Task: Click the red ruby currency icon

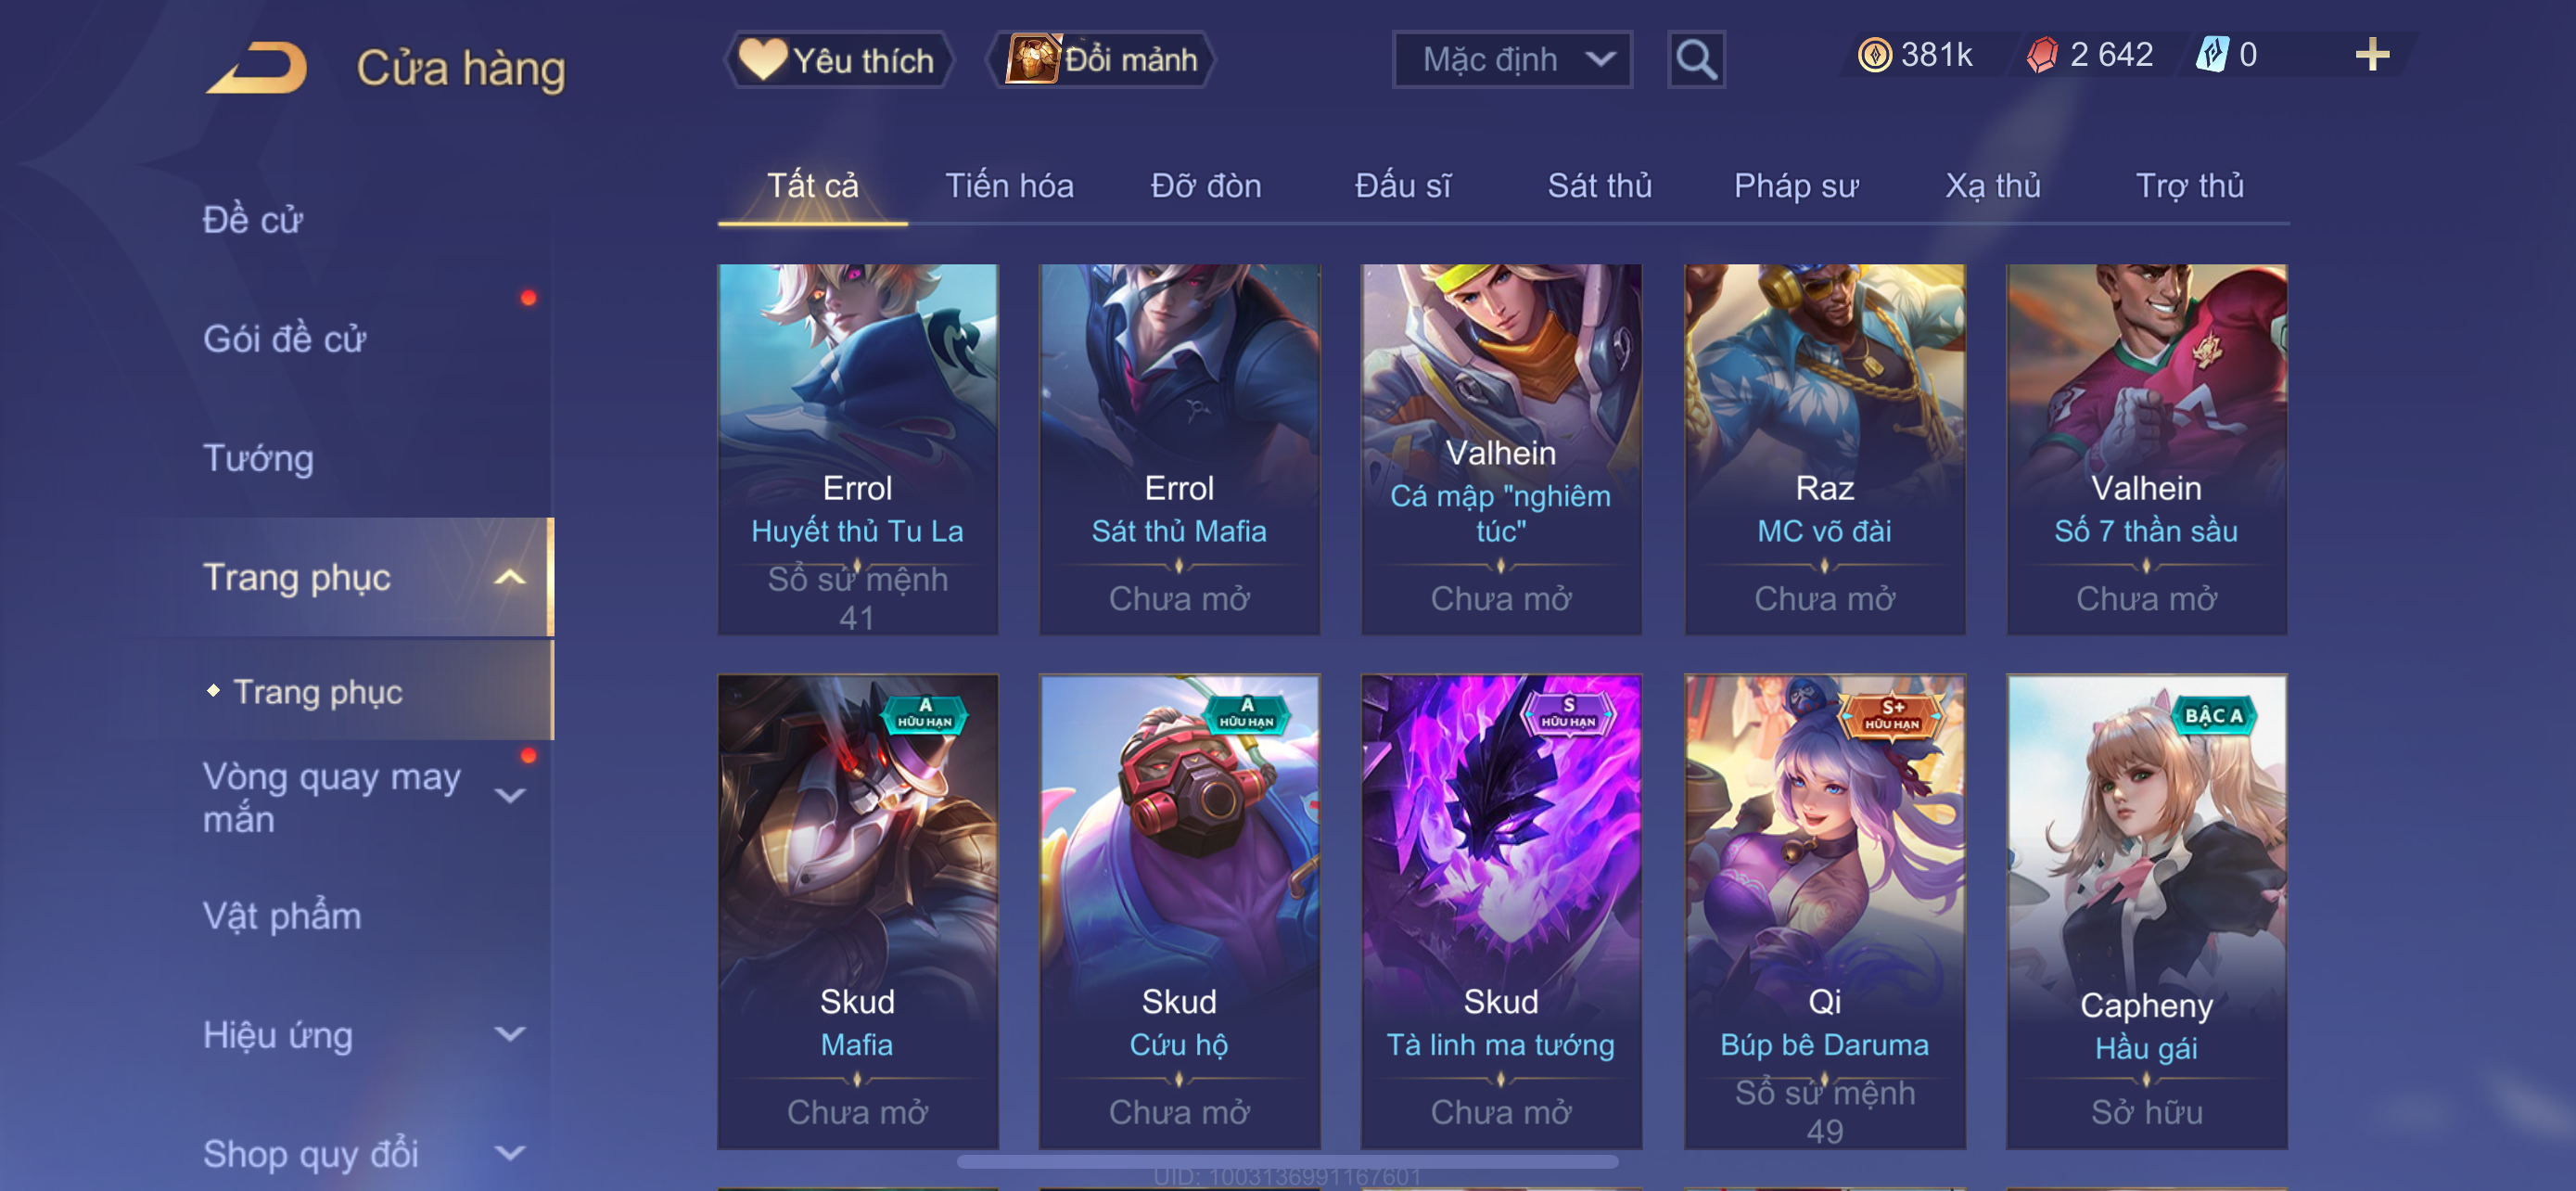Action: pos(2042,55)
